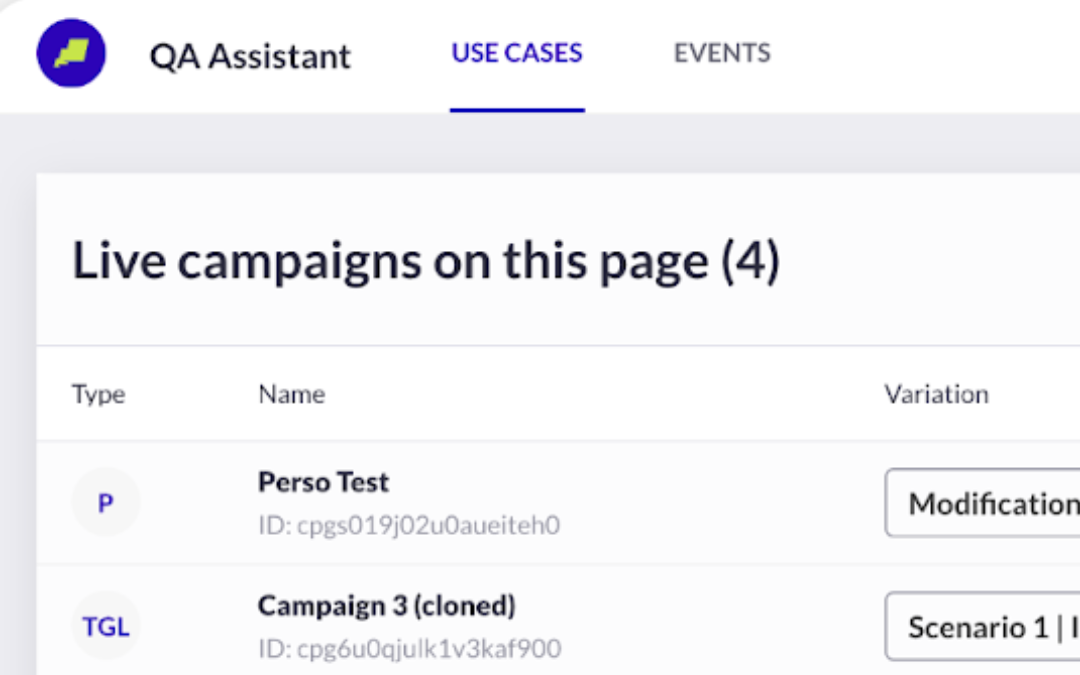Open the Modification variation dropdown
The image size is (1080, 675).
pyautogui.click(x=982, y=503)
